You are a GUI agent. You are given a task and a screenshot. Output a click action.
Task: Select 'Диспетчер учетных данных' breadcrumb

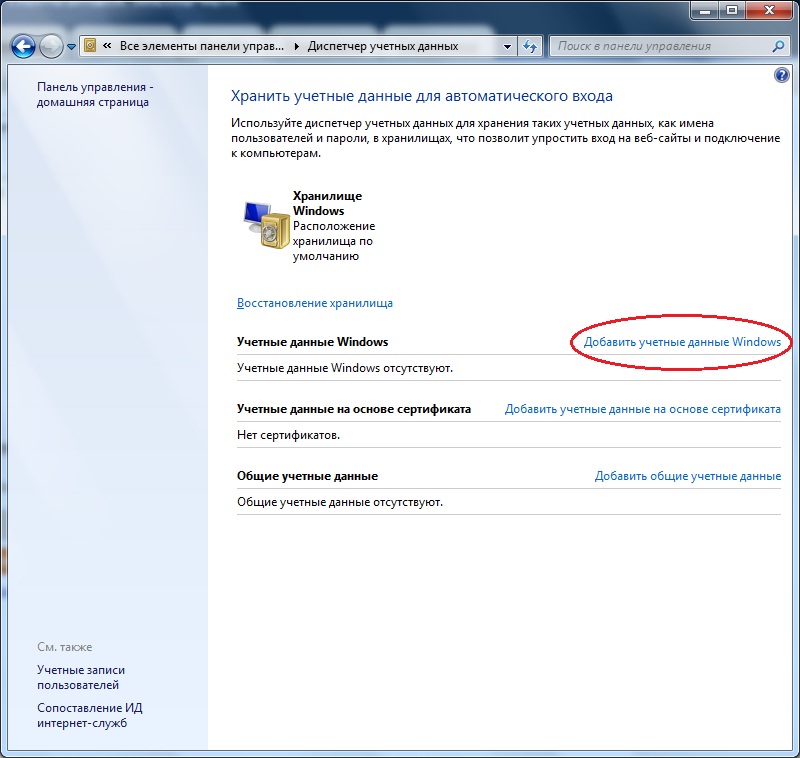(383, 46)
